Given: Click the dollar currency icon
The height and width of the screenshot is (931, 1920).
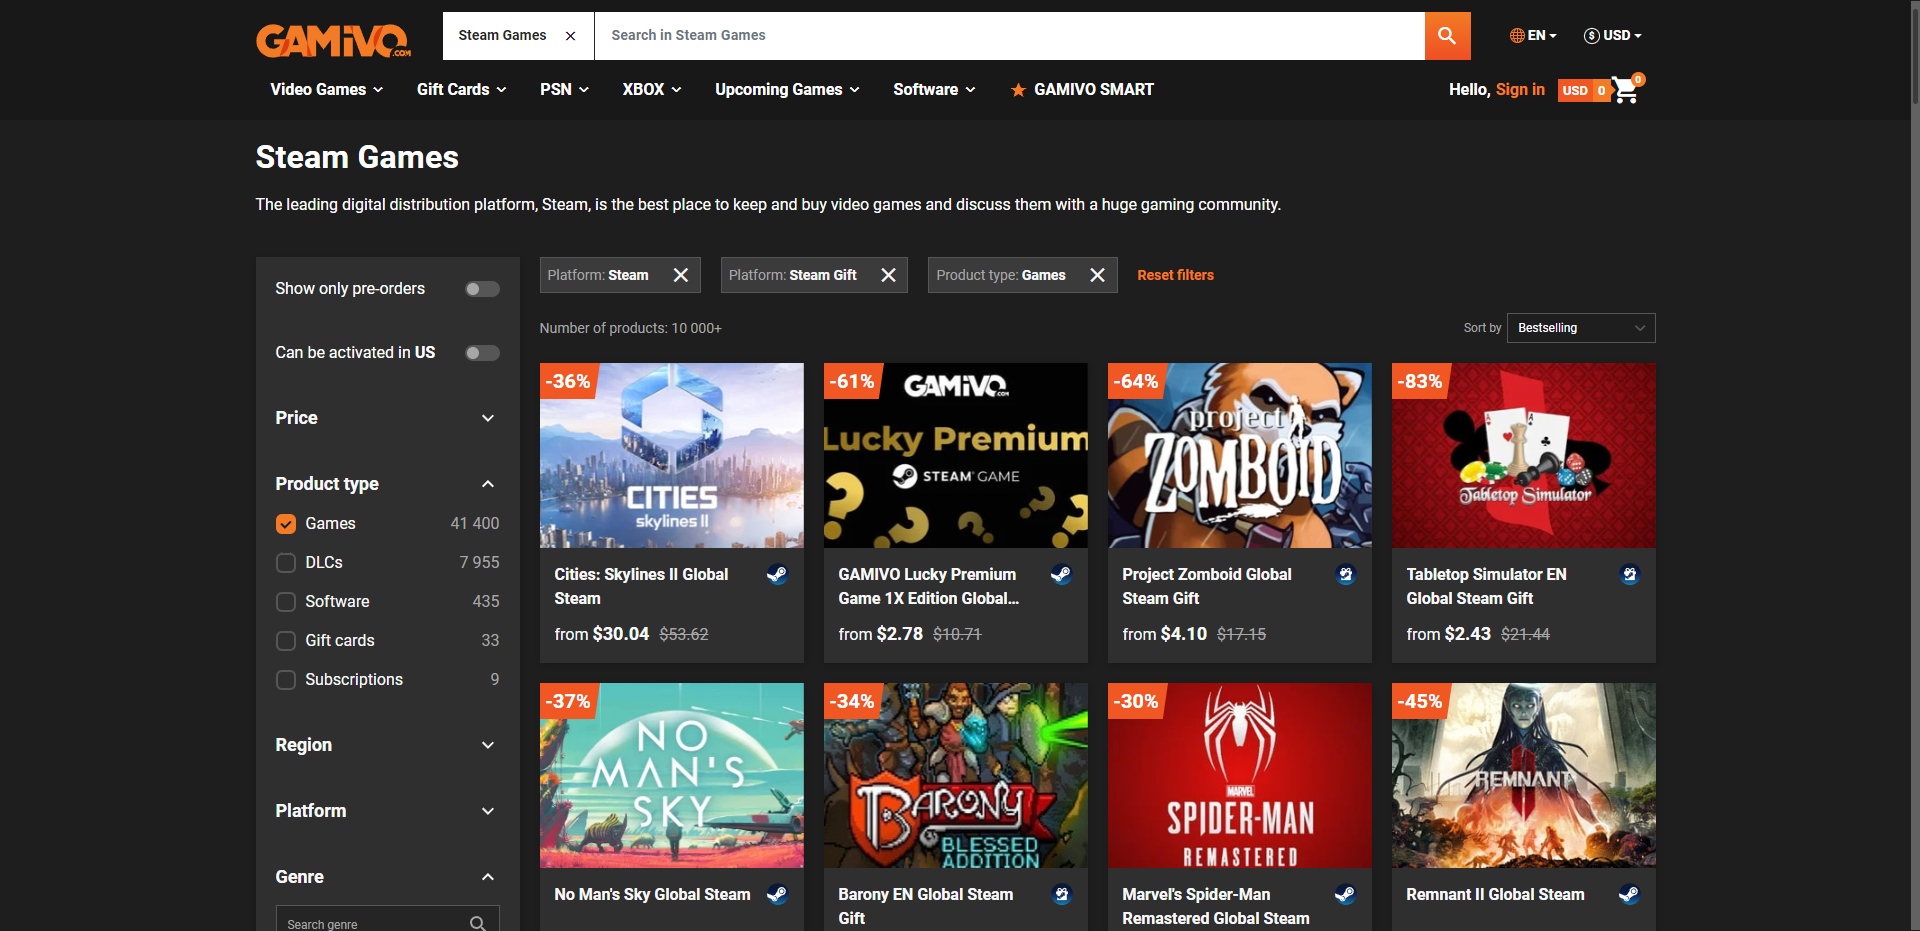Looking at the screenshot, I should [x=1591, y=35].
